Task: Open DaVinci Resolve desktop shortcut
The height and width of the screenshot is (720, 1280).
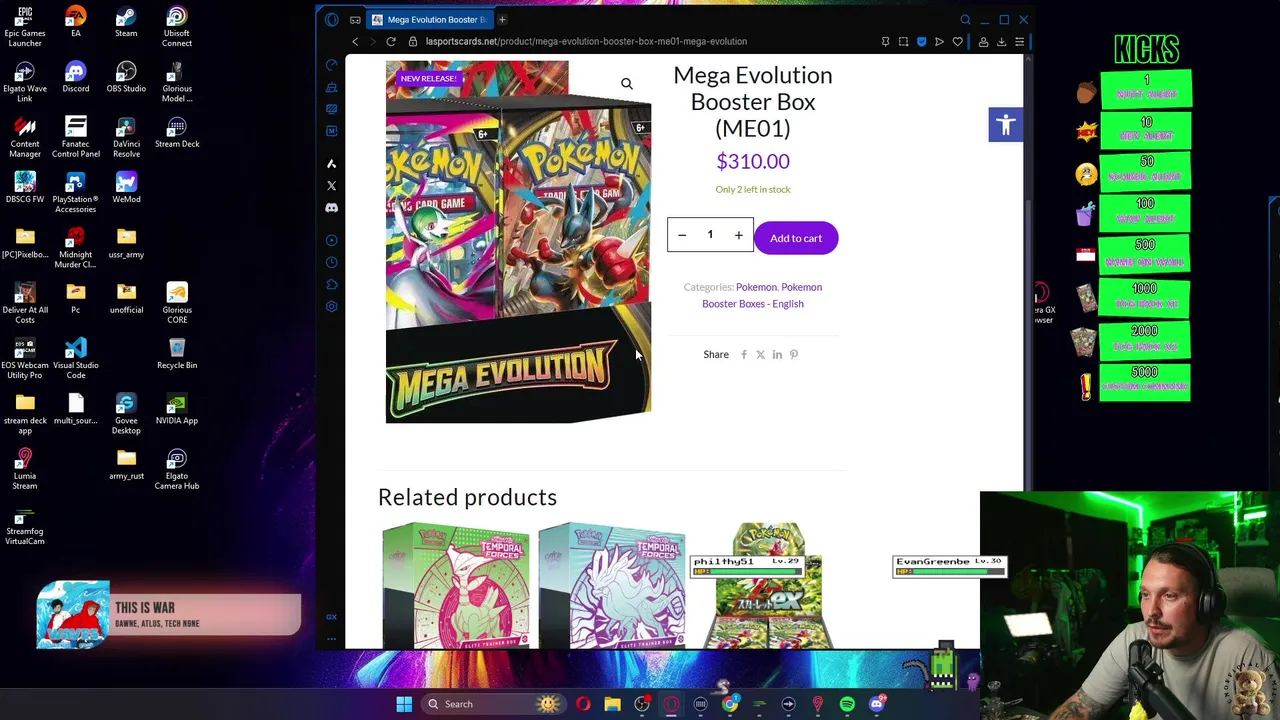Action: [x=126, y=138]
